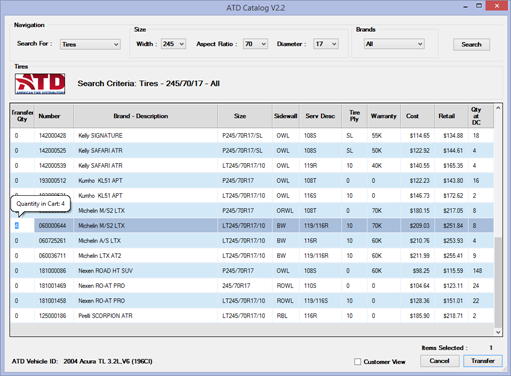Image resolution: width=511 pixels, height=376 pixels.
Task: Close the ATD Catalog window
Action: pos(497,6)
